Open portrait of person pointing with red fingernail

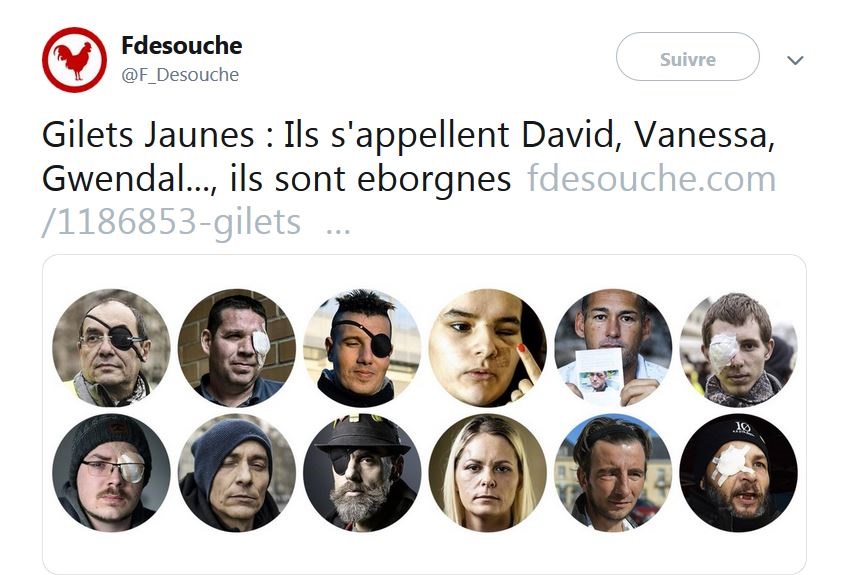click(x=487, y=348)
